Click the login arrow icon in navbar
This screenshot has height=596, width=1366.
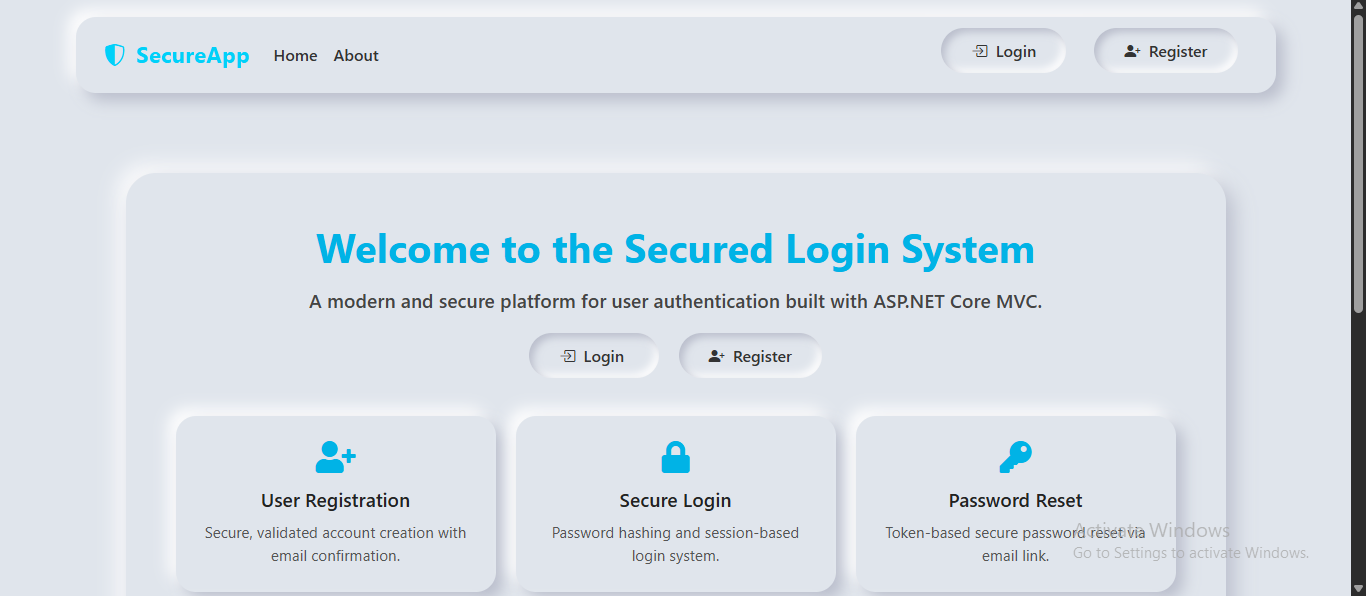981,51
